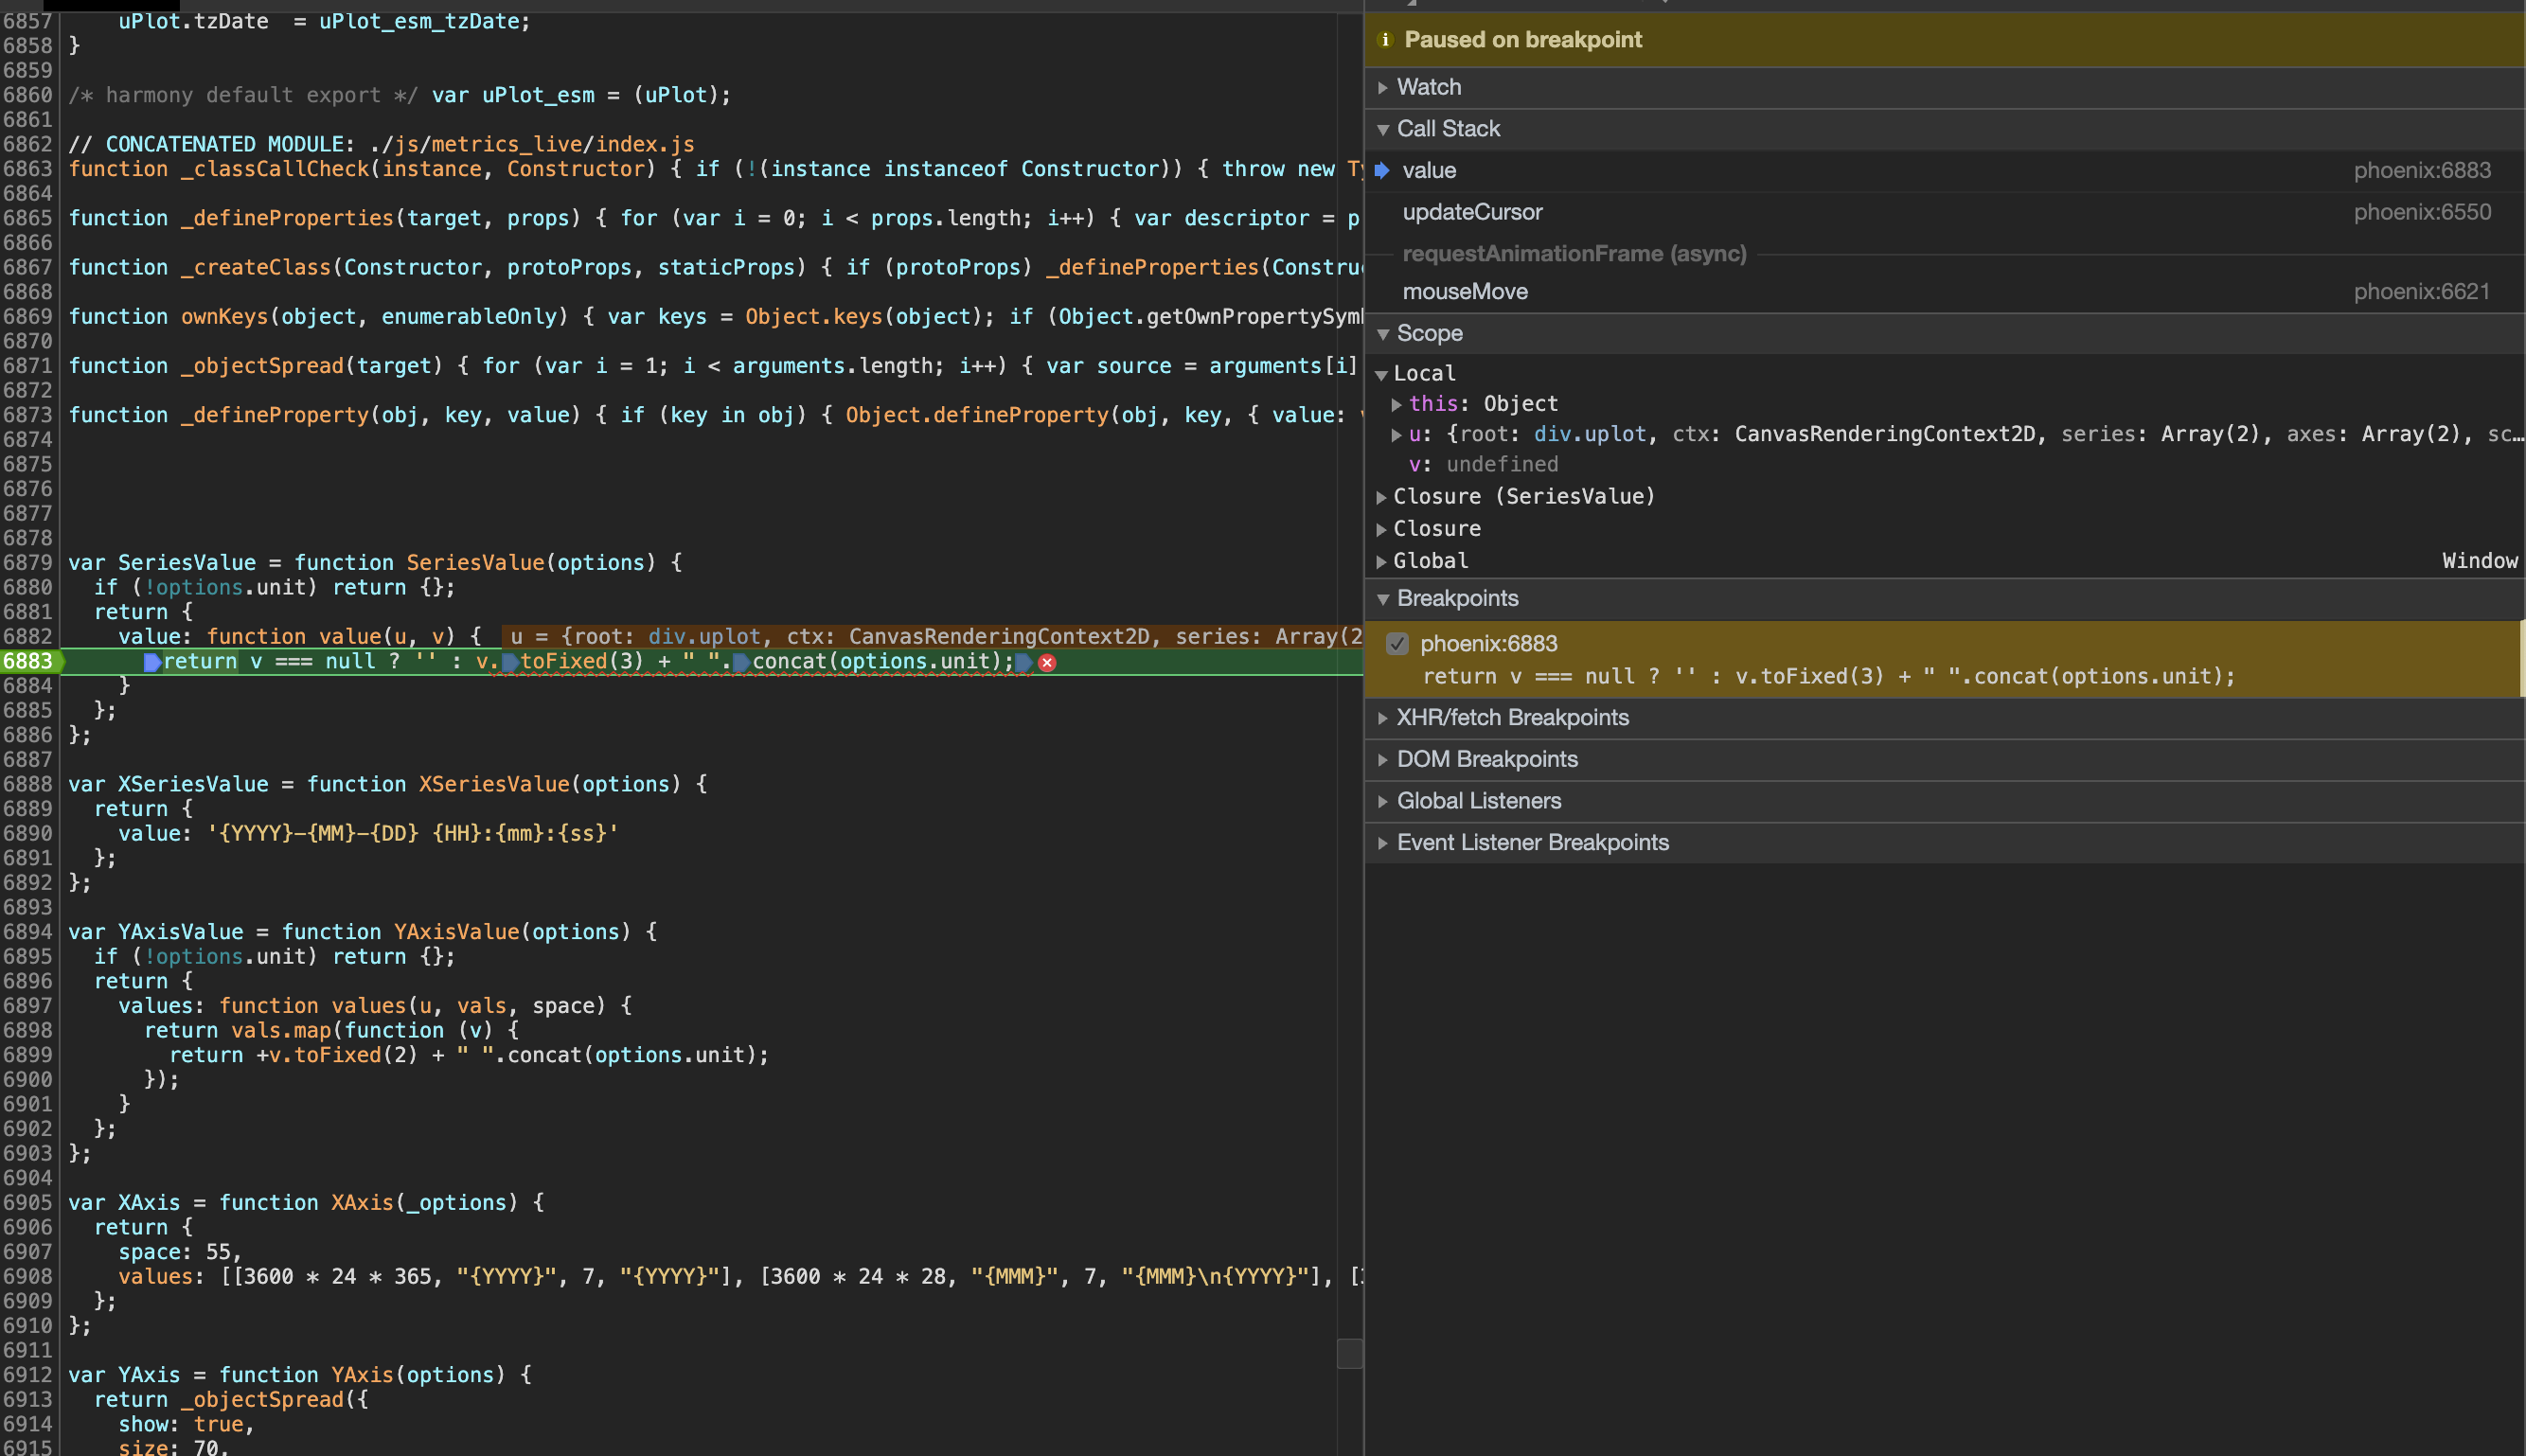Screen dimensions: 2526x1456
Task: Expand the Closure (SeriesValue) scope
Action: pos(1383,496)
